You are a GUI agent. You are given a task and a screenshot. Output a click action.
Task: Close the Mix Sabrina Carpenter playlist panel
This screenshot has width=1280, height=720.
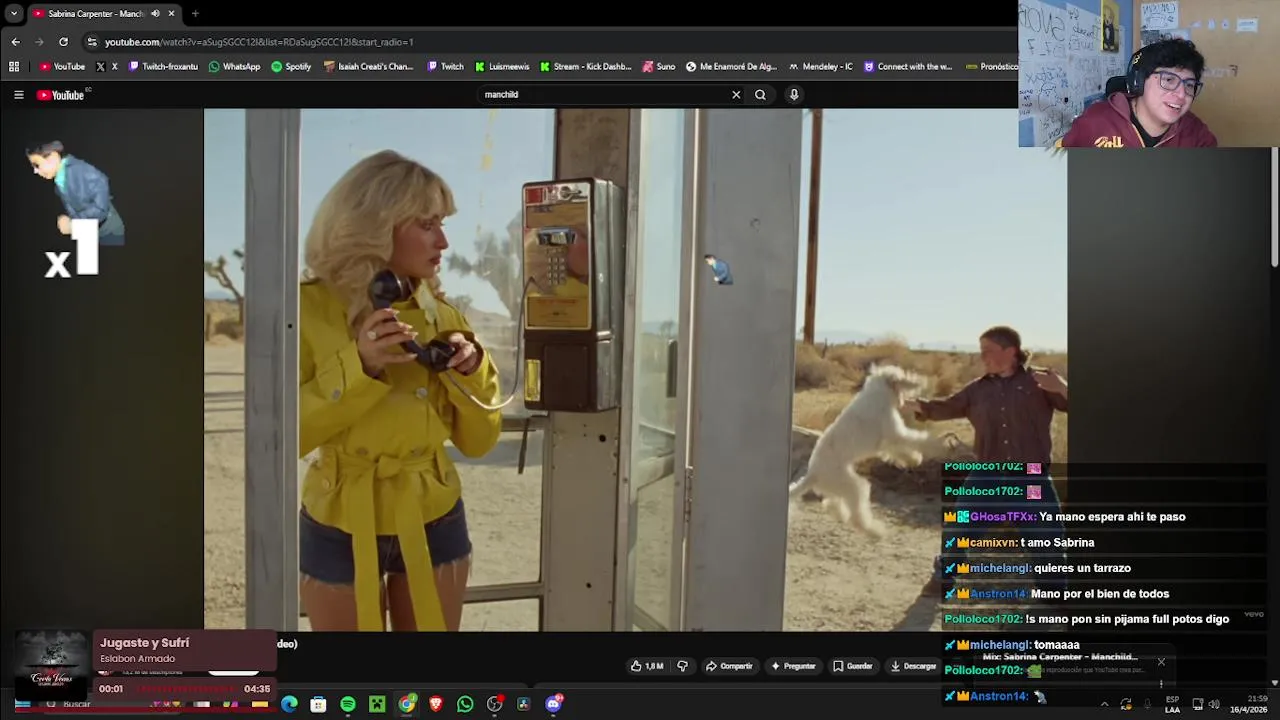1161,662
